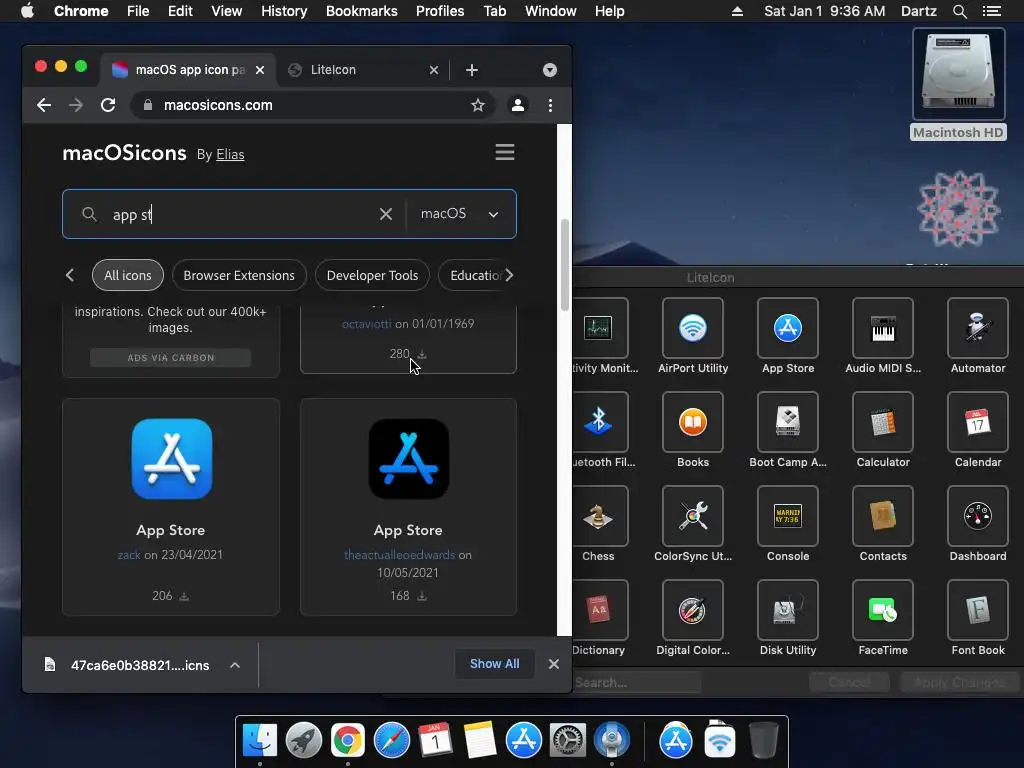Open Spotlight search in menu bar
This screenshot has width=1024, height=768.
pyautogui.click(x=959, y=11)
